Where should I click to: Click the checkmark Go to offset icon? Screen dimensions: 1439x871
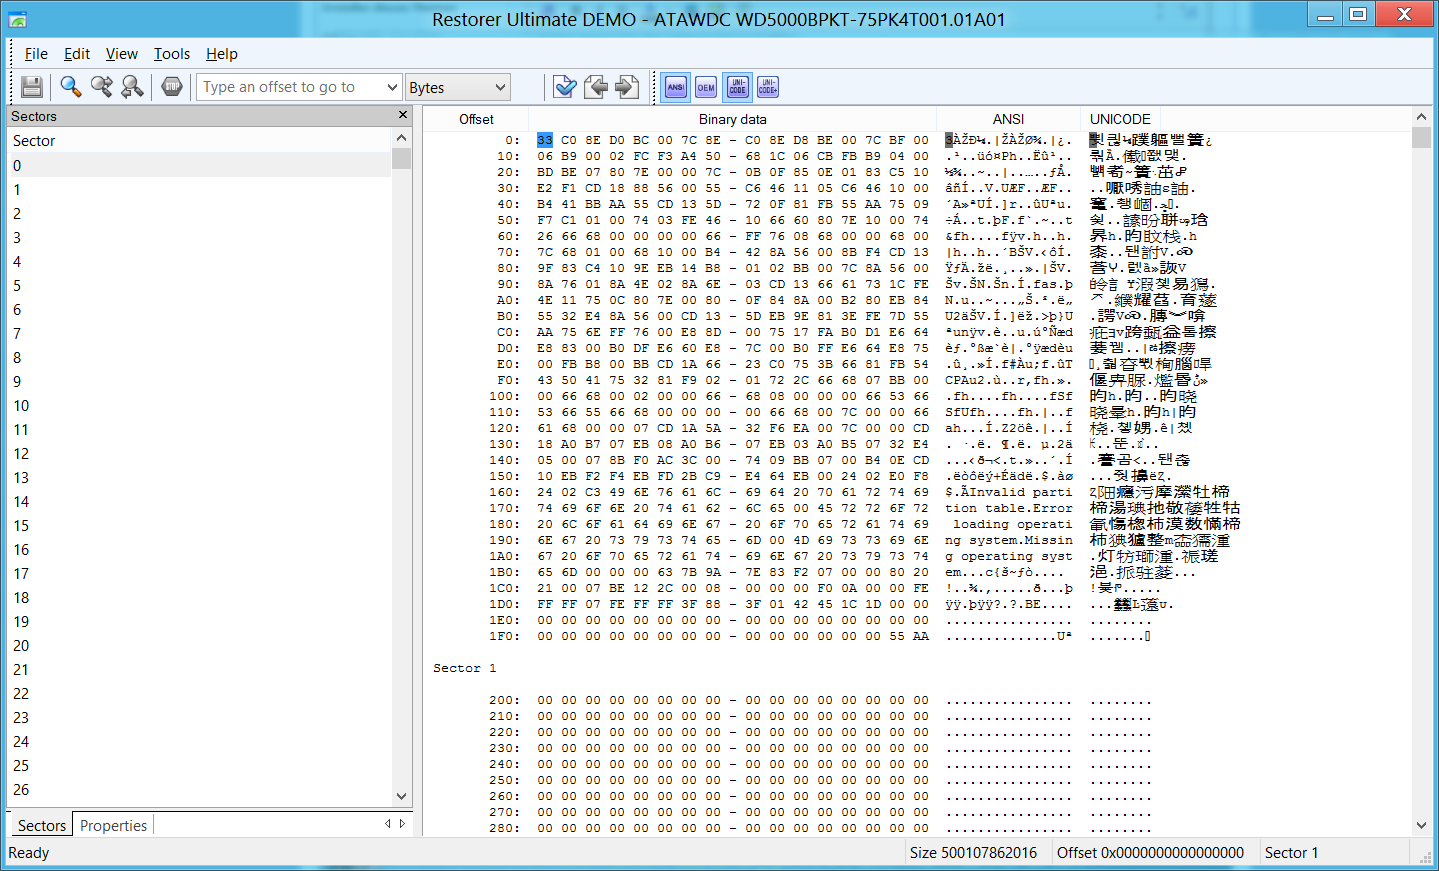pyautogui.click(x=565, y=87)
